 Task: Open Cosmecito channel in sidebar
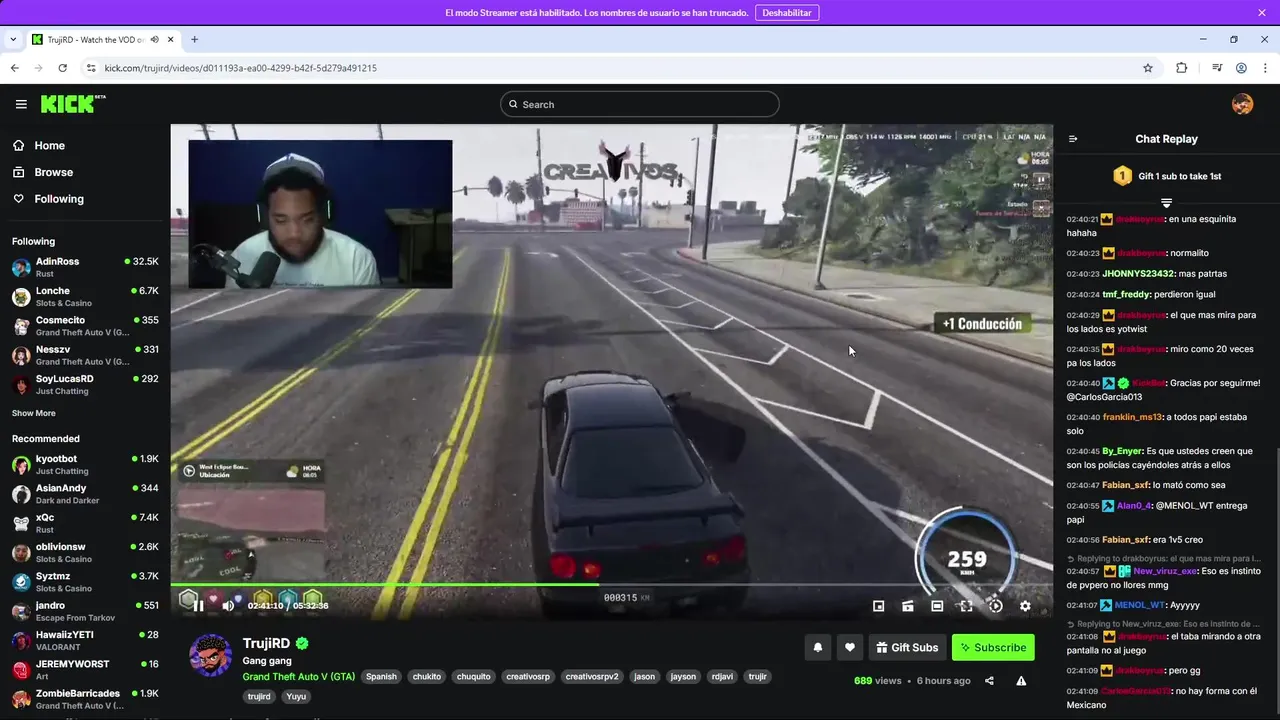coord(85,326)
